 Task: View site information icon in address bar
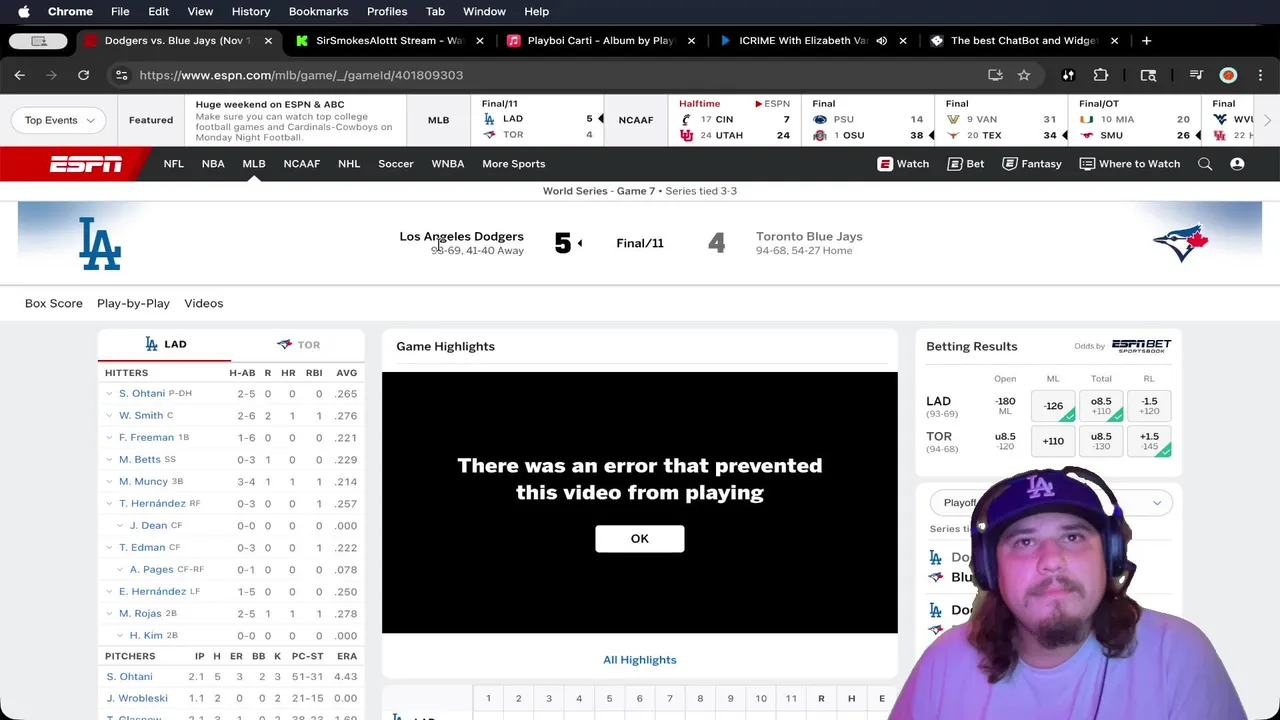point(121,75)
